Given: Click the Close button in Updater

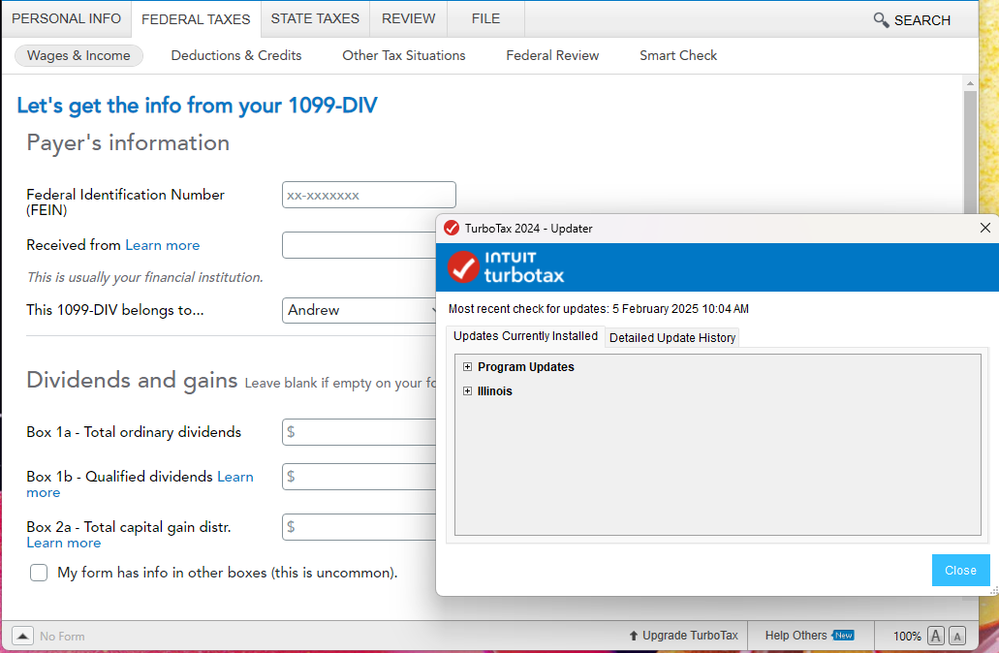Looking at the screenshot, I should (961, 570).
